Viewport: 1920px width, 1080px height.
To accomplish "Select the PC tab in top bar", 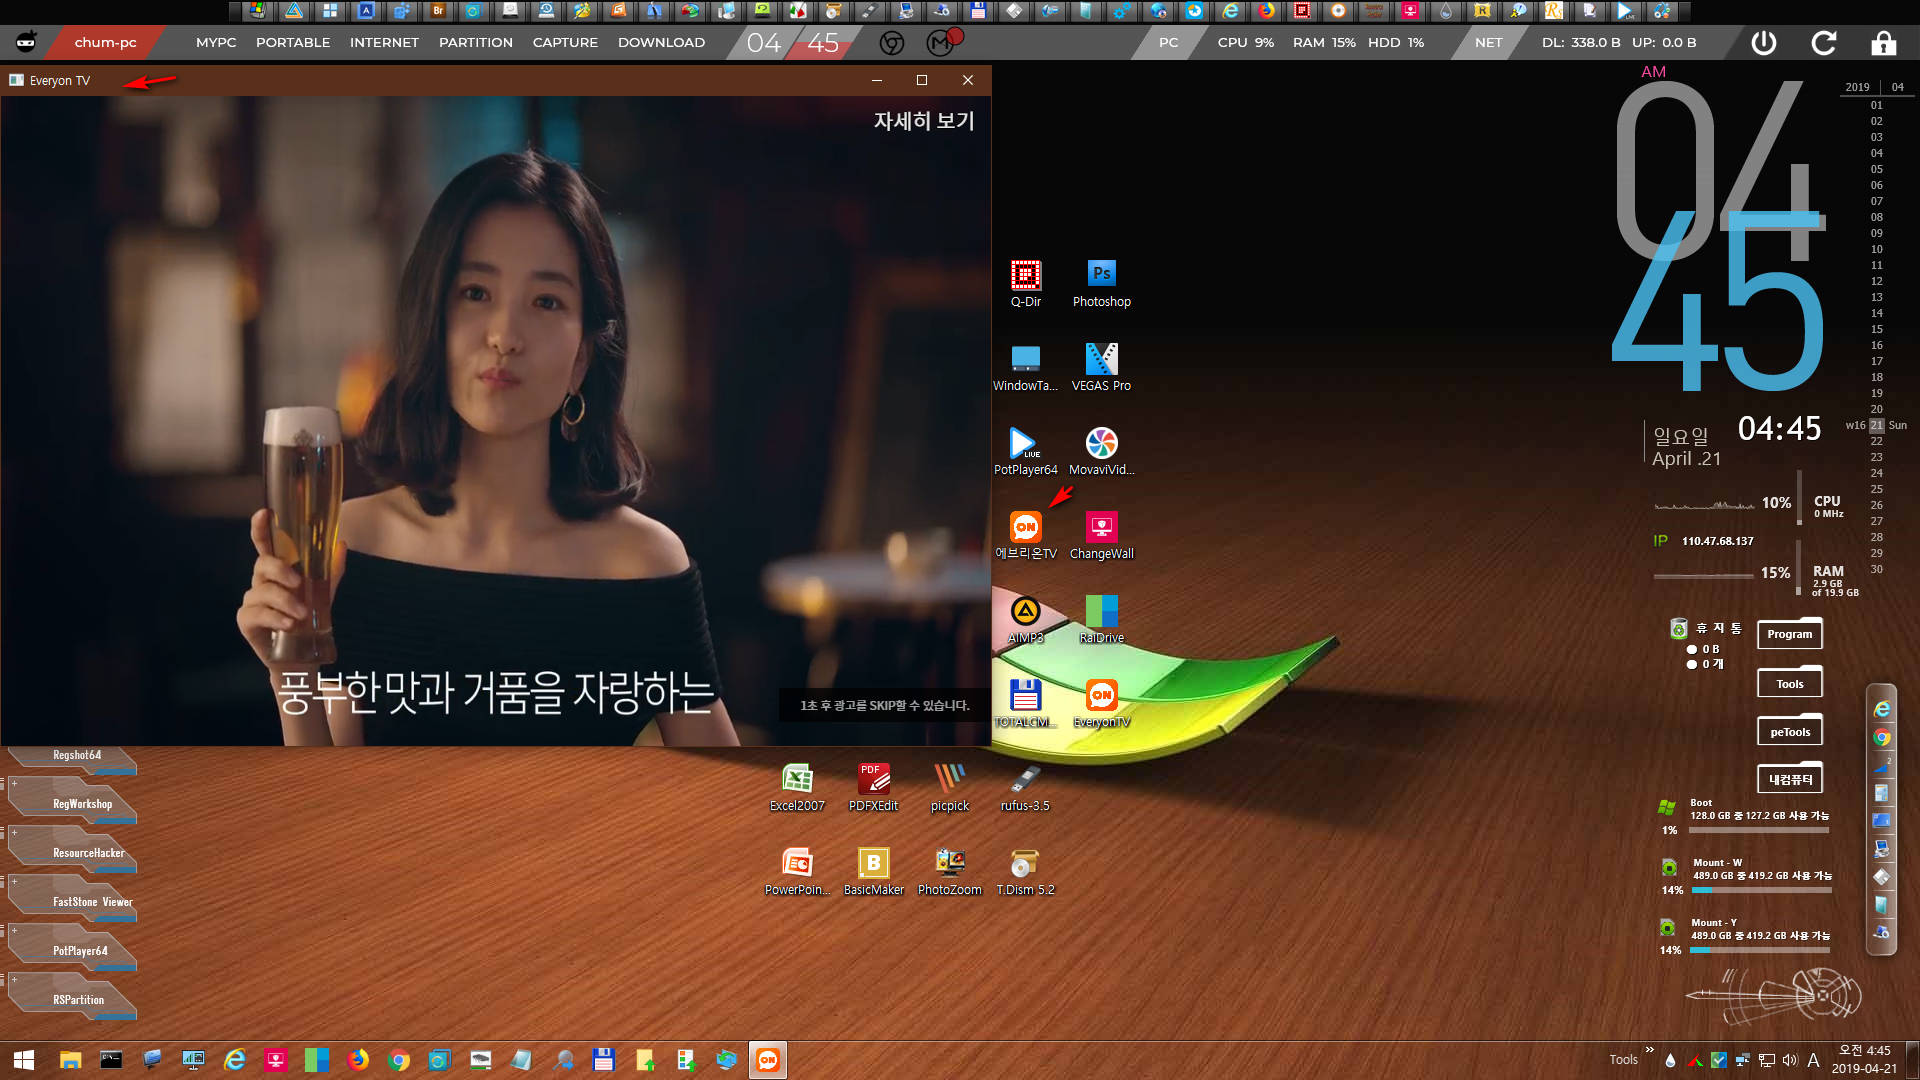I will [x=1168, y=43].
